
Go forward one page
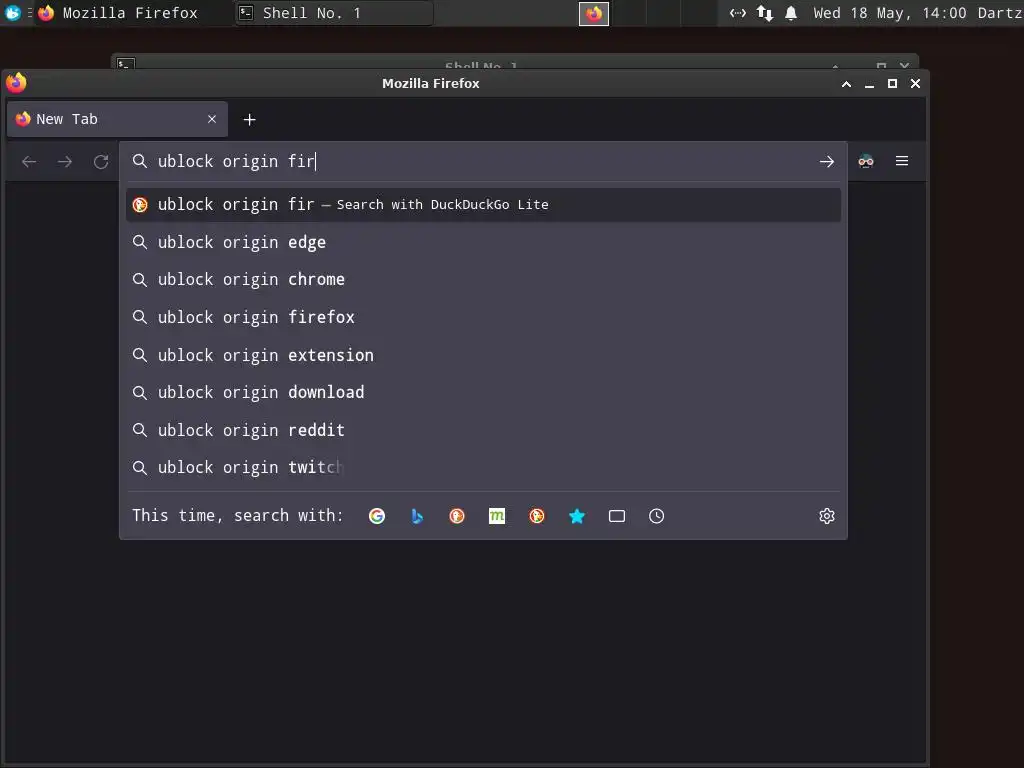click(65, 161)
